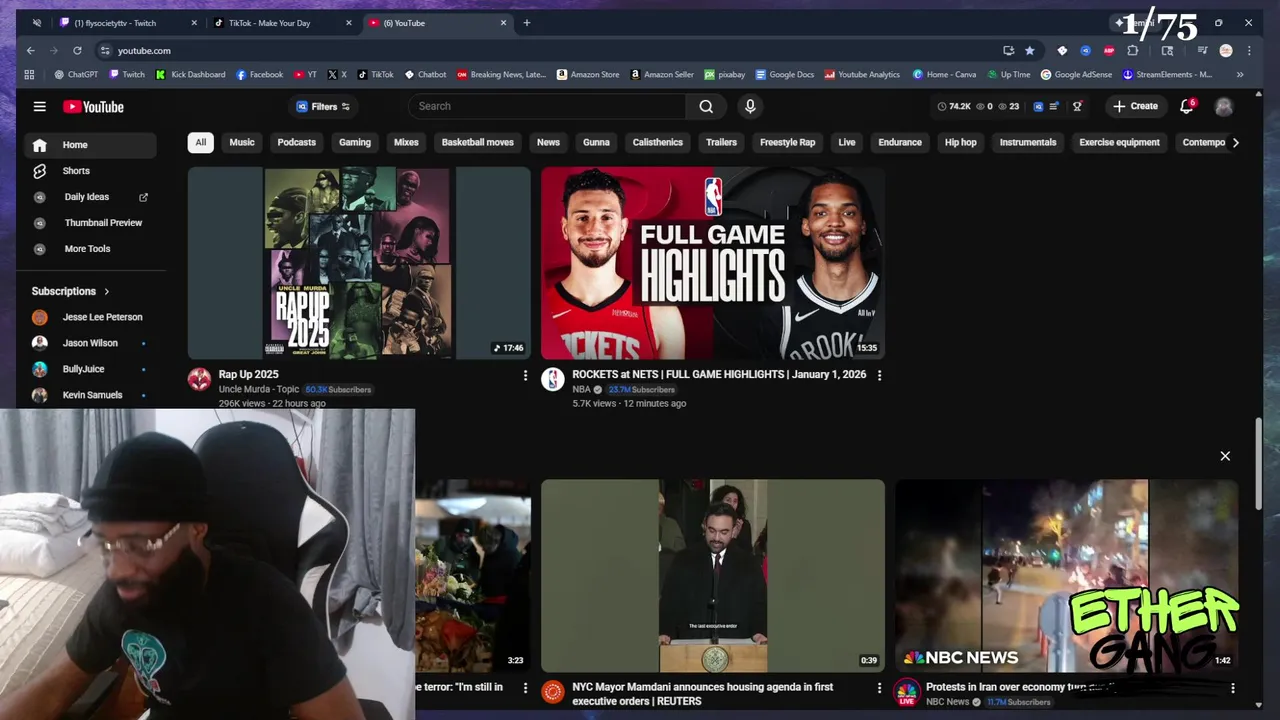Open the vidIQ blue icon in header

click(x=1038, y=106)
